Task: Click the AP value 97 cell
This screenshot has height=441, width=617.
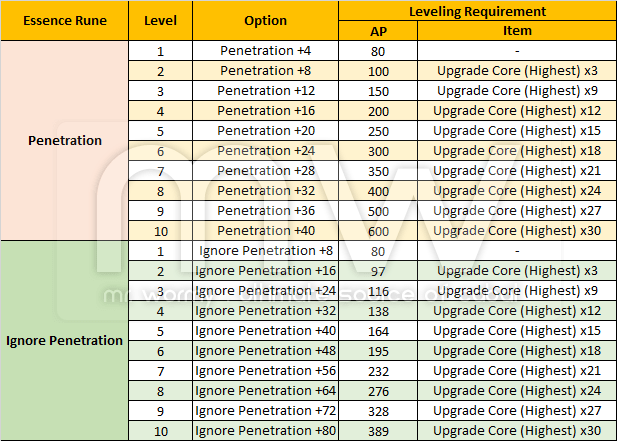Action: click(x=378, y=270)
